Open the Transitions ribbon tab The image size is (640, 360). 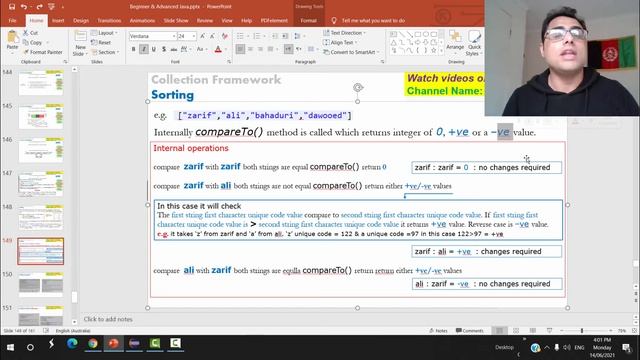click(109, 20)
